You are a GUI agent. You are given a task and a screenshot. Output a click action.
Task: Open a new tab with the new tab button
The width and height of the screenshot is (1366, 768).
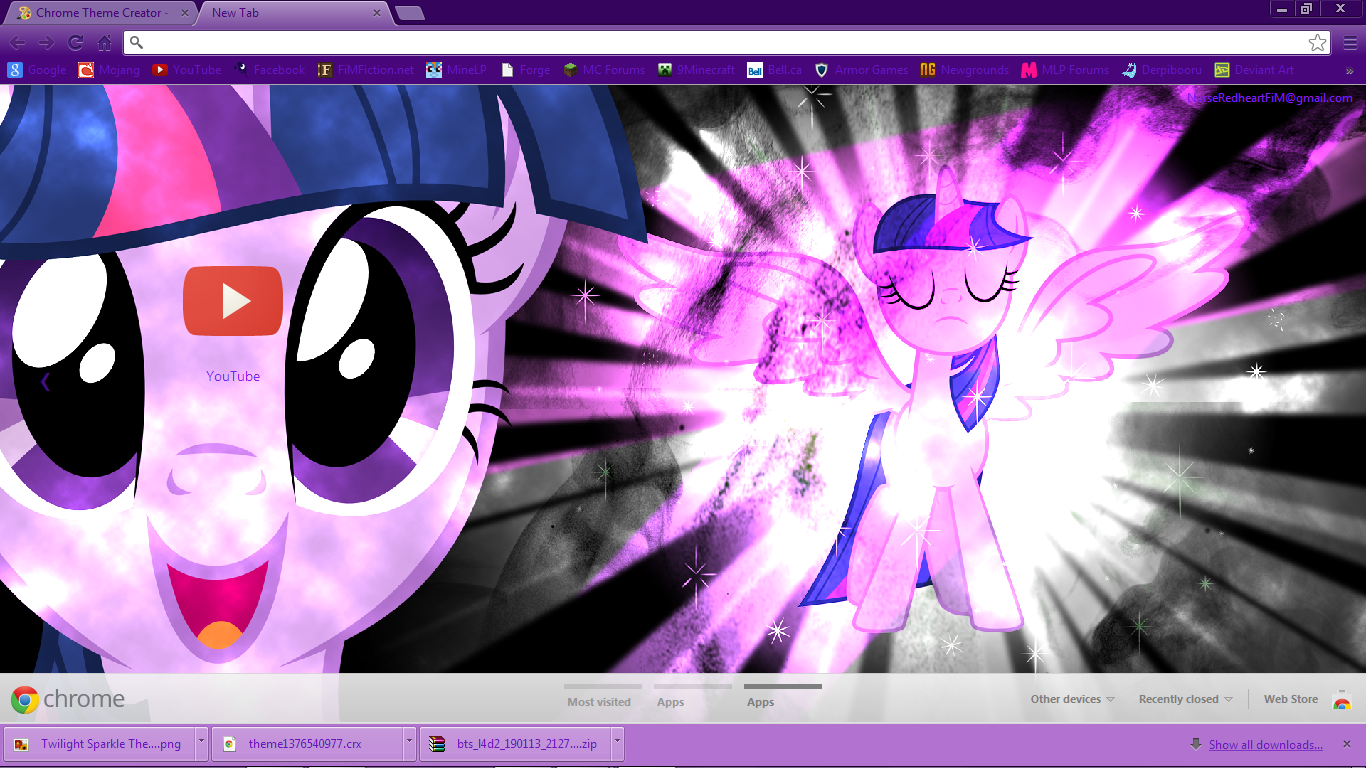(x=409, y=13)
